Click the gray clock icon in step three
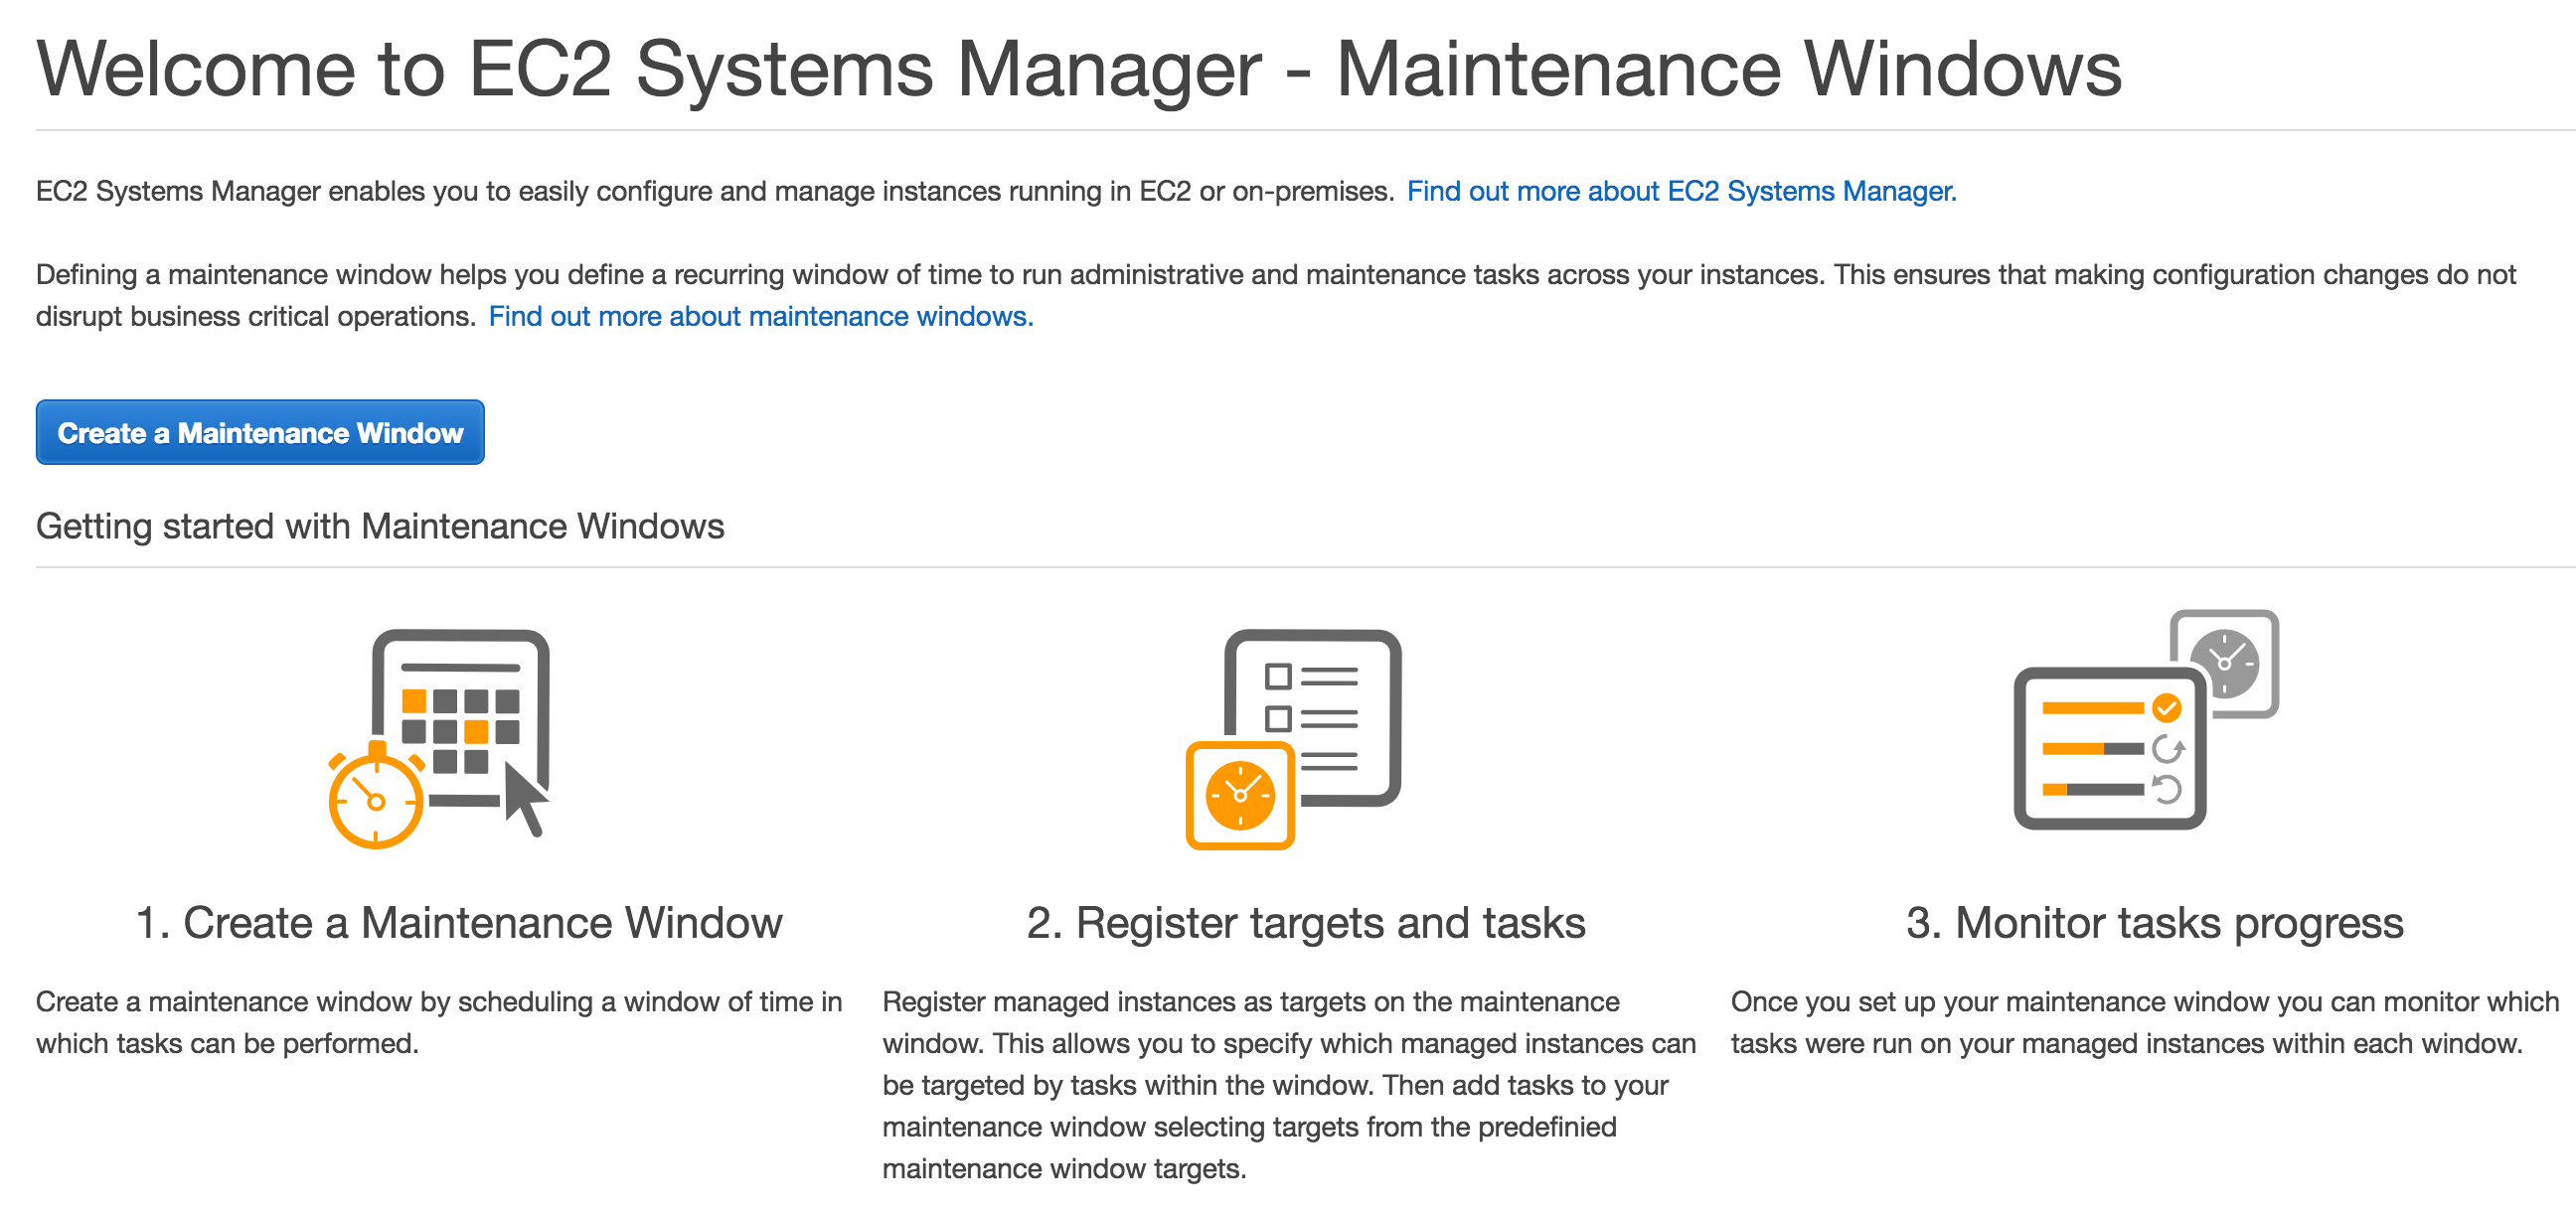Viewport: 2576px width, 1214px height. coord(2224,663)
